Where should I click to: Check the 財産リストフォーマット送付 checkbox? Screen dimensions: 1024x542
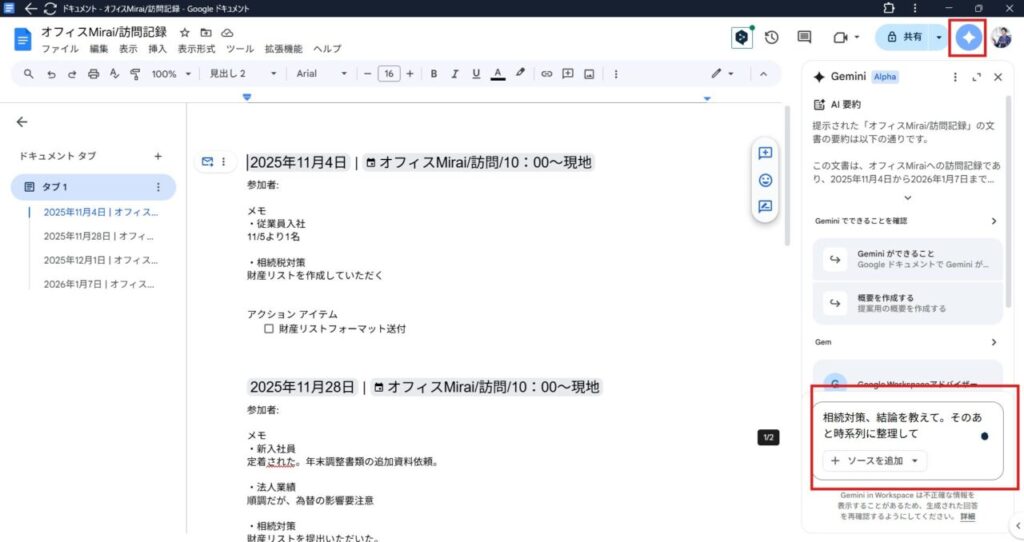click(268, 329)
